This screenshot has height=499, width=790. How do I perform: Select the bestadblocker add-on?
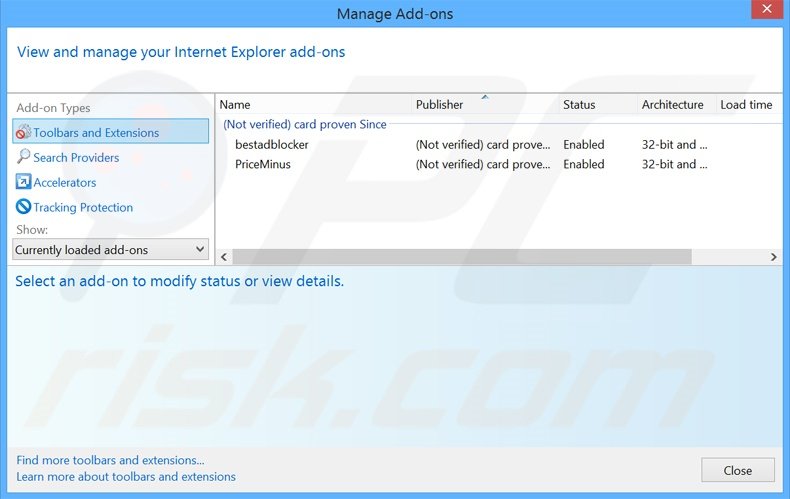pyautogui.click(x=272, y=145)
